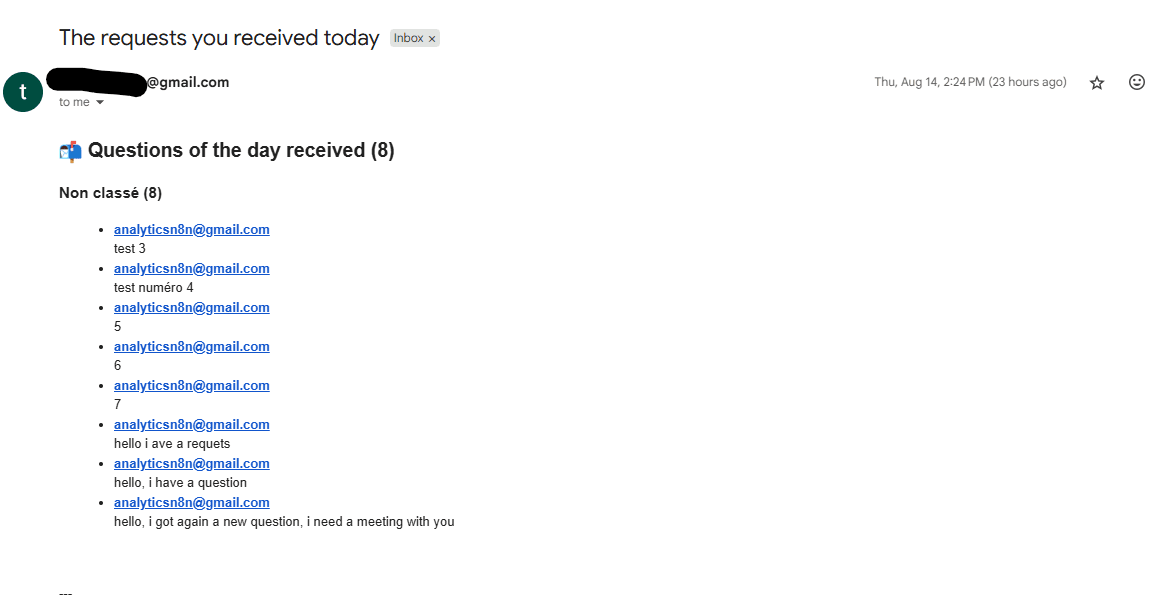Image resolution: width=1164 pixels, height=596 pixels.
Task: Open the email link above message '5'
Action: [x=192, y=307]
